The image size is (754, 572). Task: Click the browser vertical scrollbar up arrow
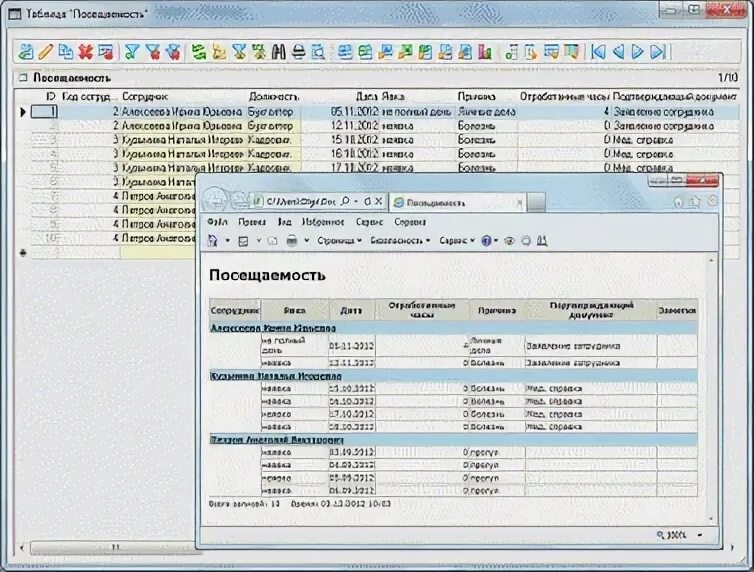[x=711, y=260]
